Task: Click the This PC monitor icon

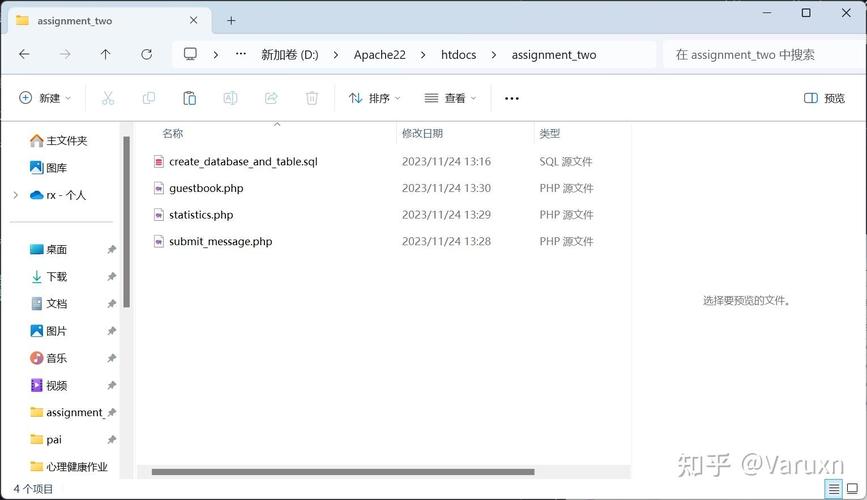Action: 190,54
